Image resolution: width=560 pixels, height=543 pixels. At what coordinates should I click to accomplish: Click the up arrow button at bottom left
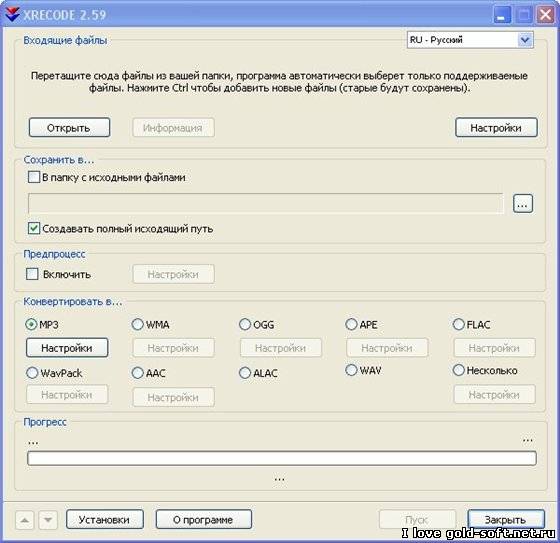click(x=25, y=520)
